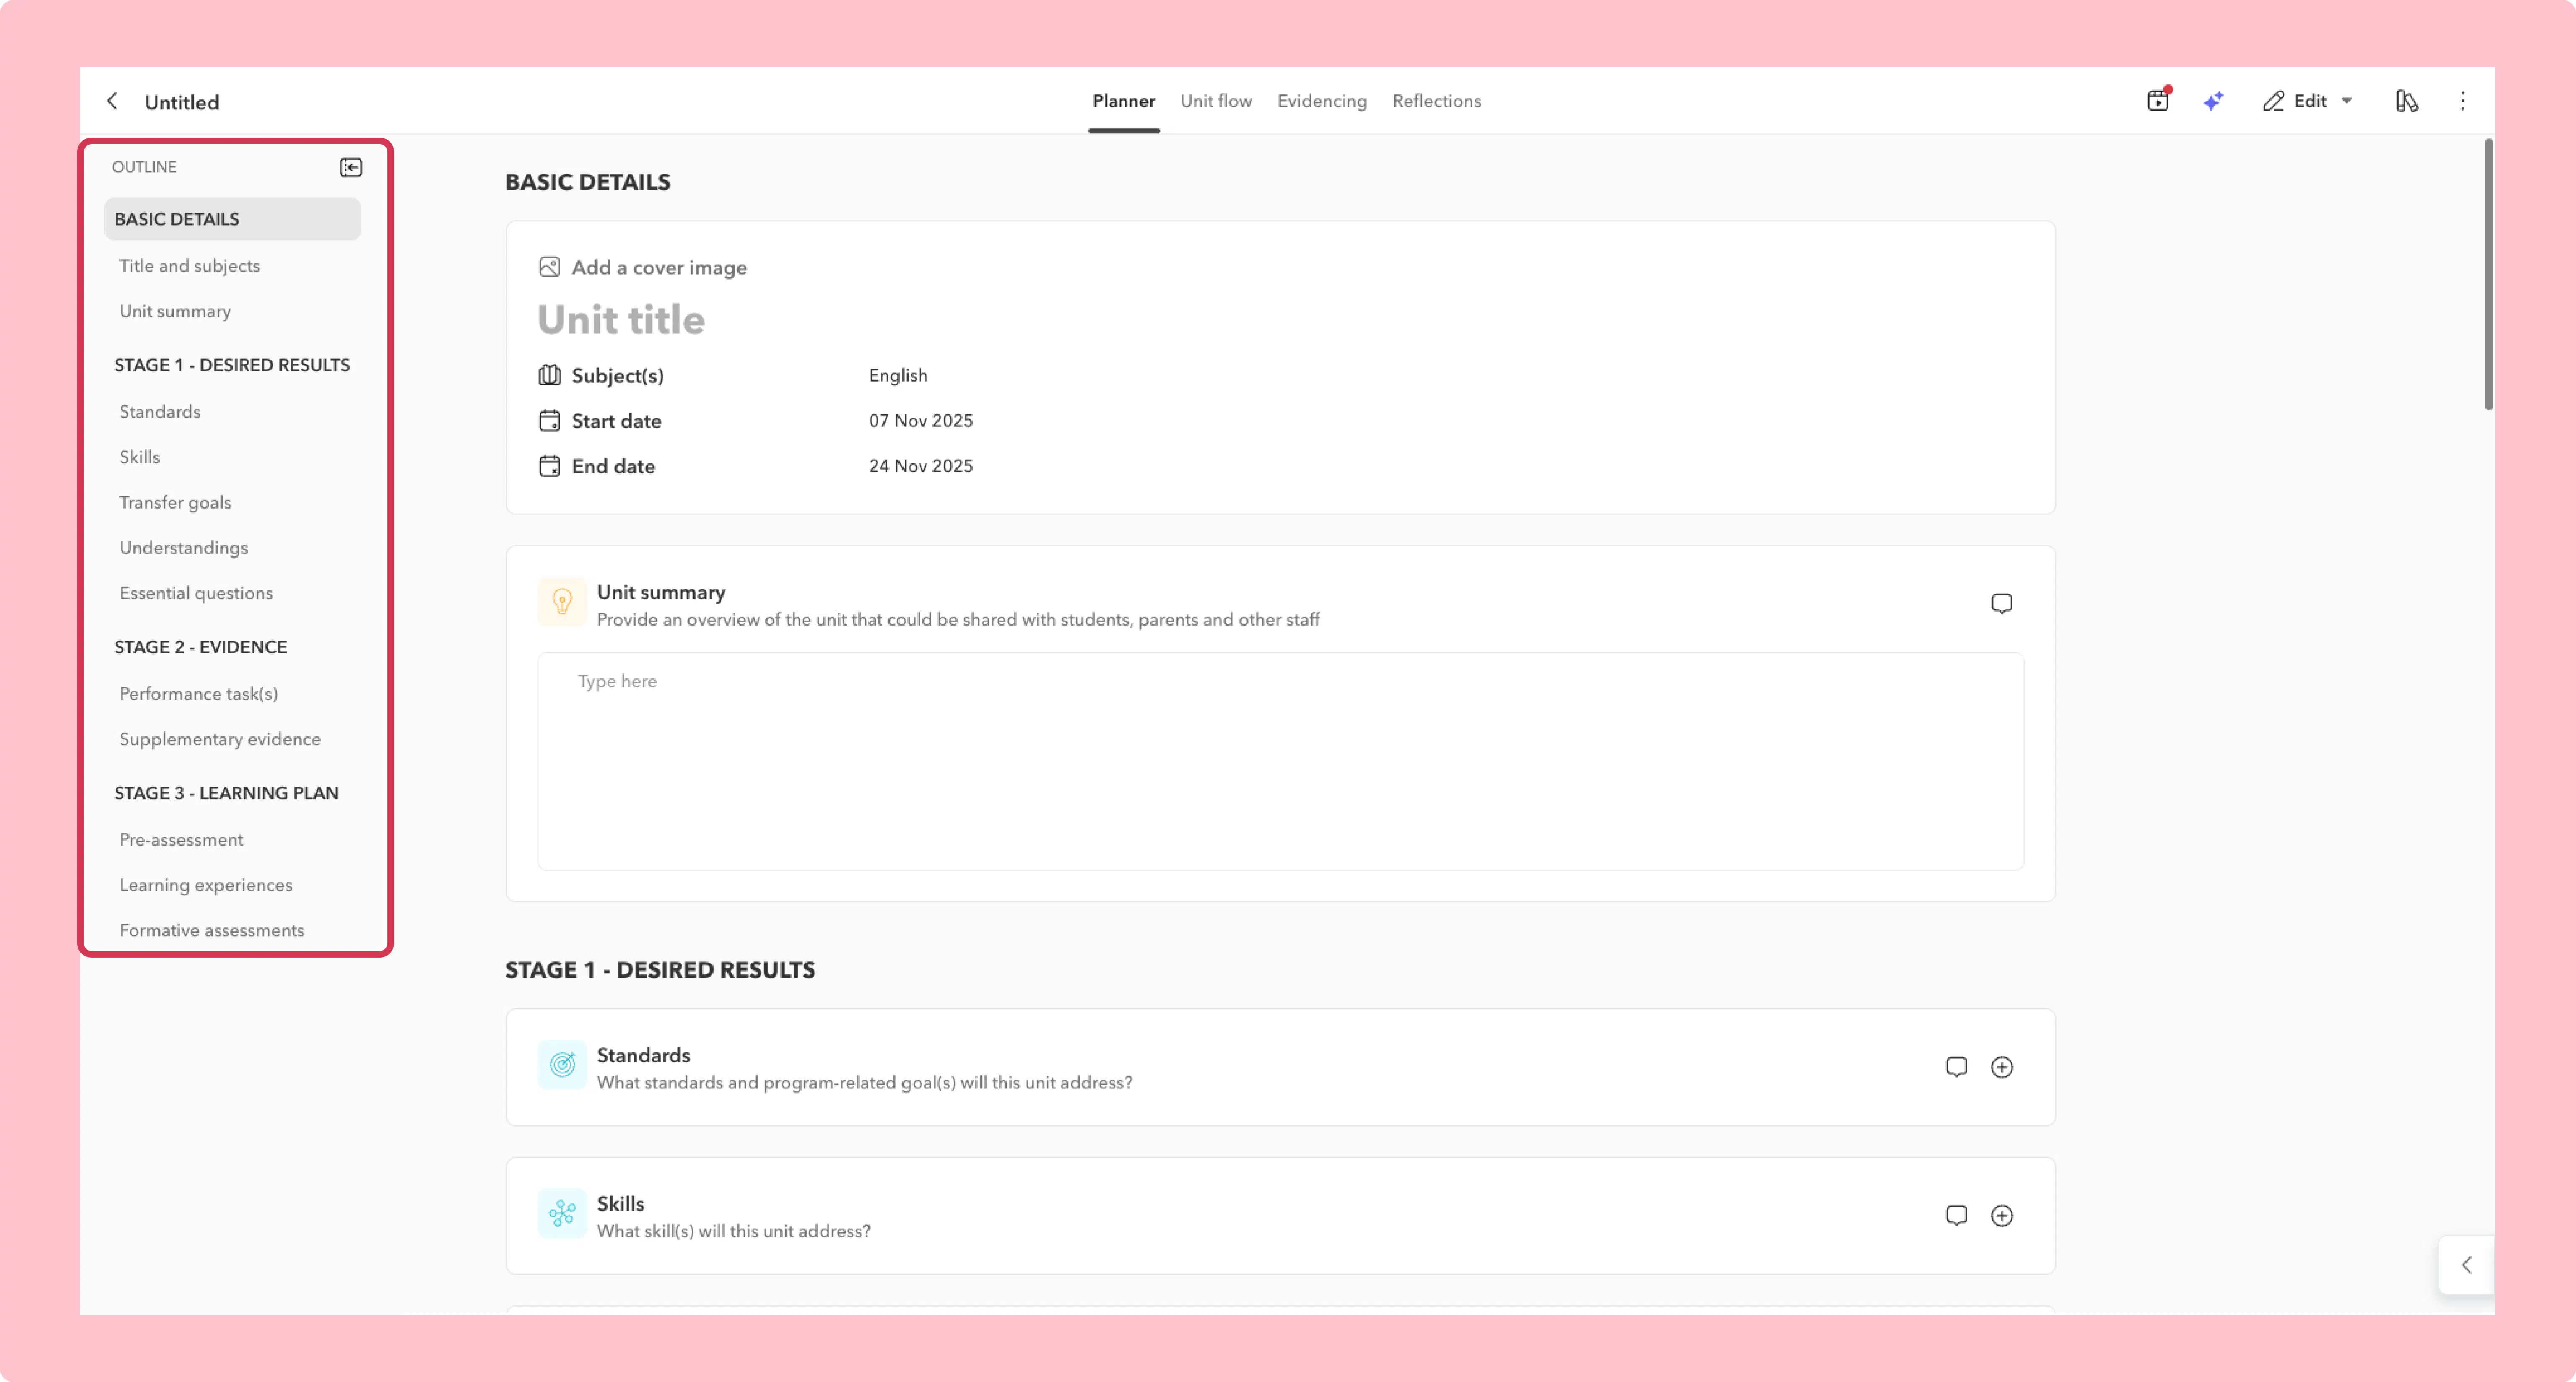Jump to Skills in the outline
2576x1382 pixels.
click(139, 457)
